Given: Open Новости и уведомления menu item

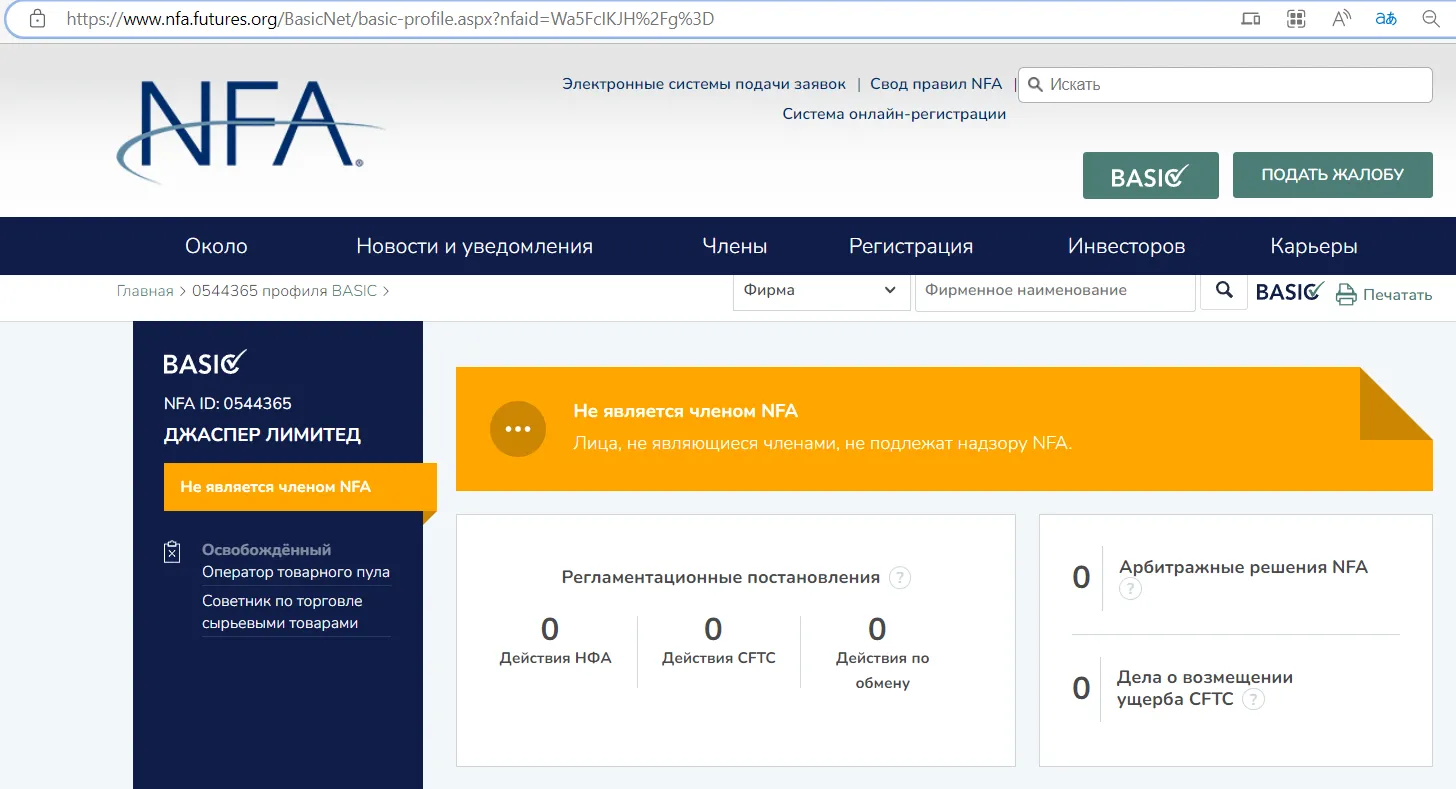Looking at the screenshot, I should 474,246.
